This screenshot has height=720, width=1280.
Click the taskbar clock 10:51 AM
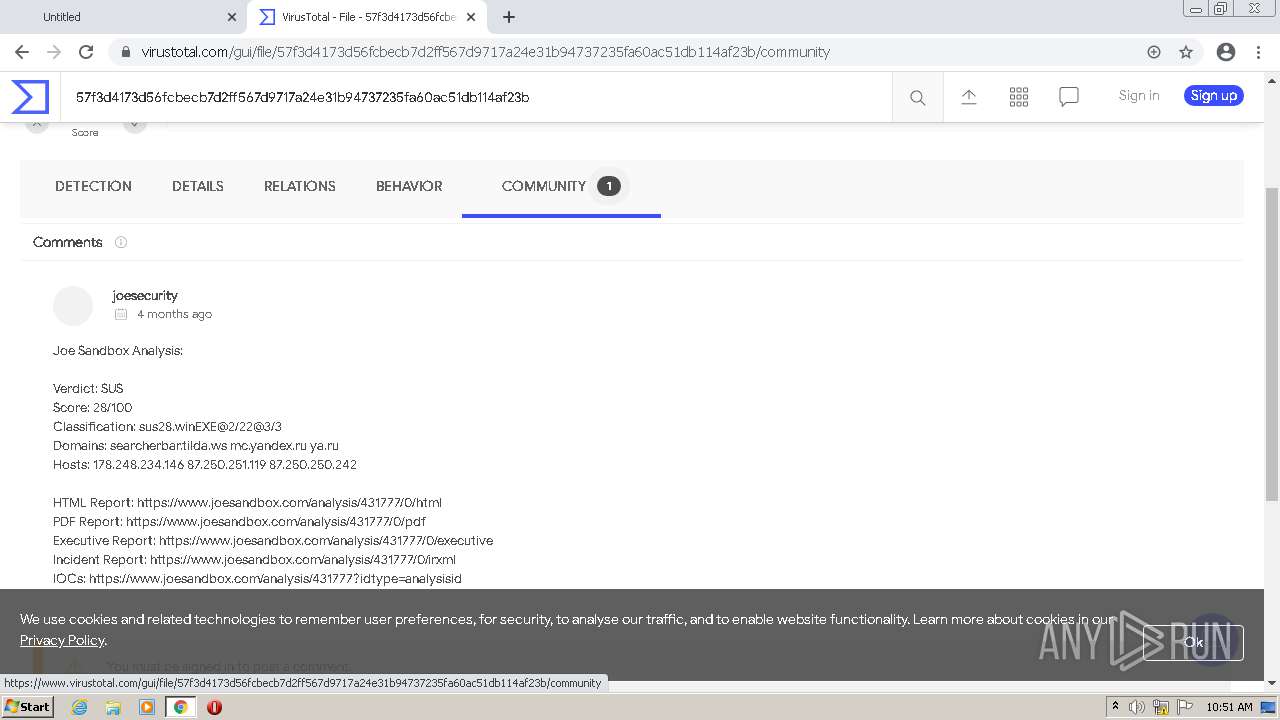[x=1229, y=707]
